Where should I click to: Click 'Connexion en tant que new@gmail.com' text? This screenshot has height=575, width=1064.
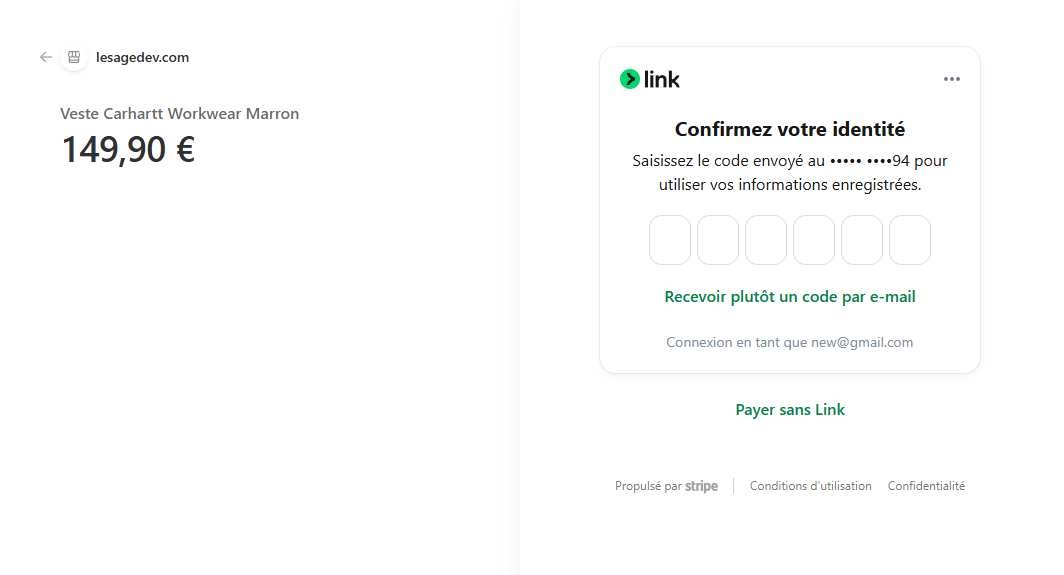point(790,342)
